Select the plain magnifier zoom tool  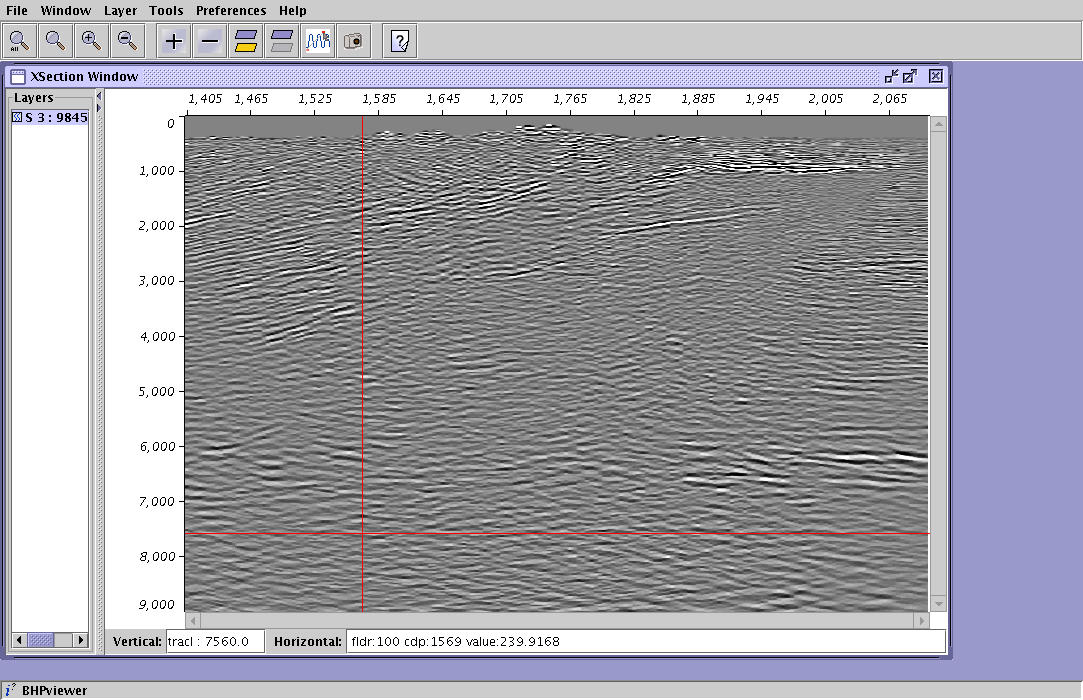pos(55,41)
